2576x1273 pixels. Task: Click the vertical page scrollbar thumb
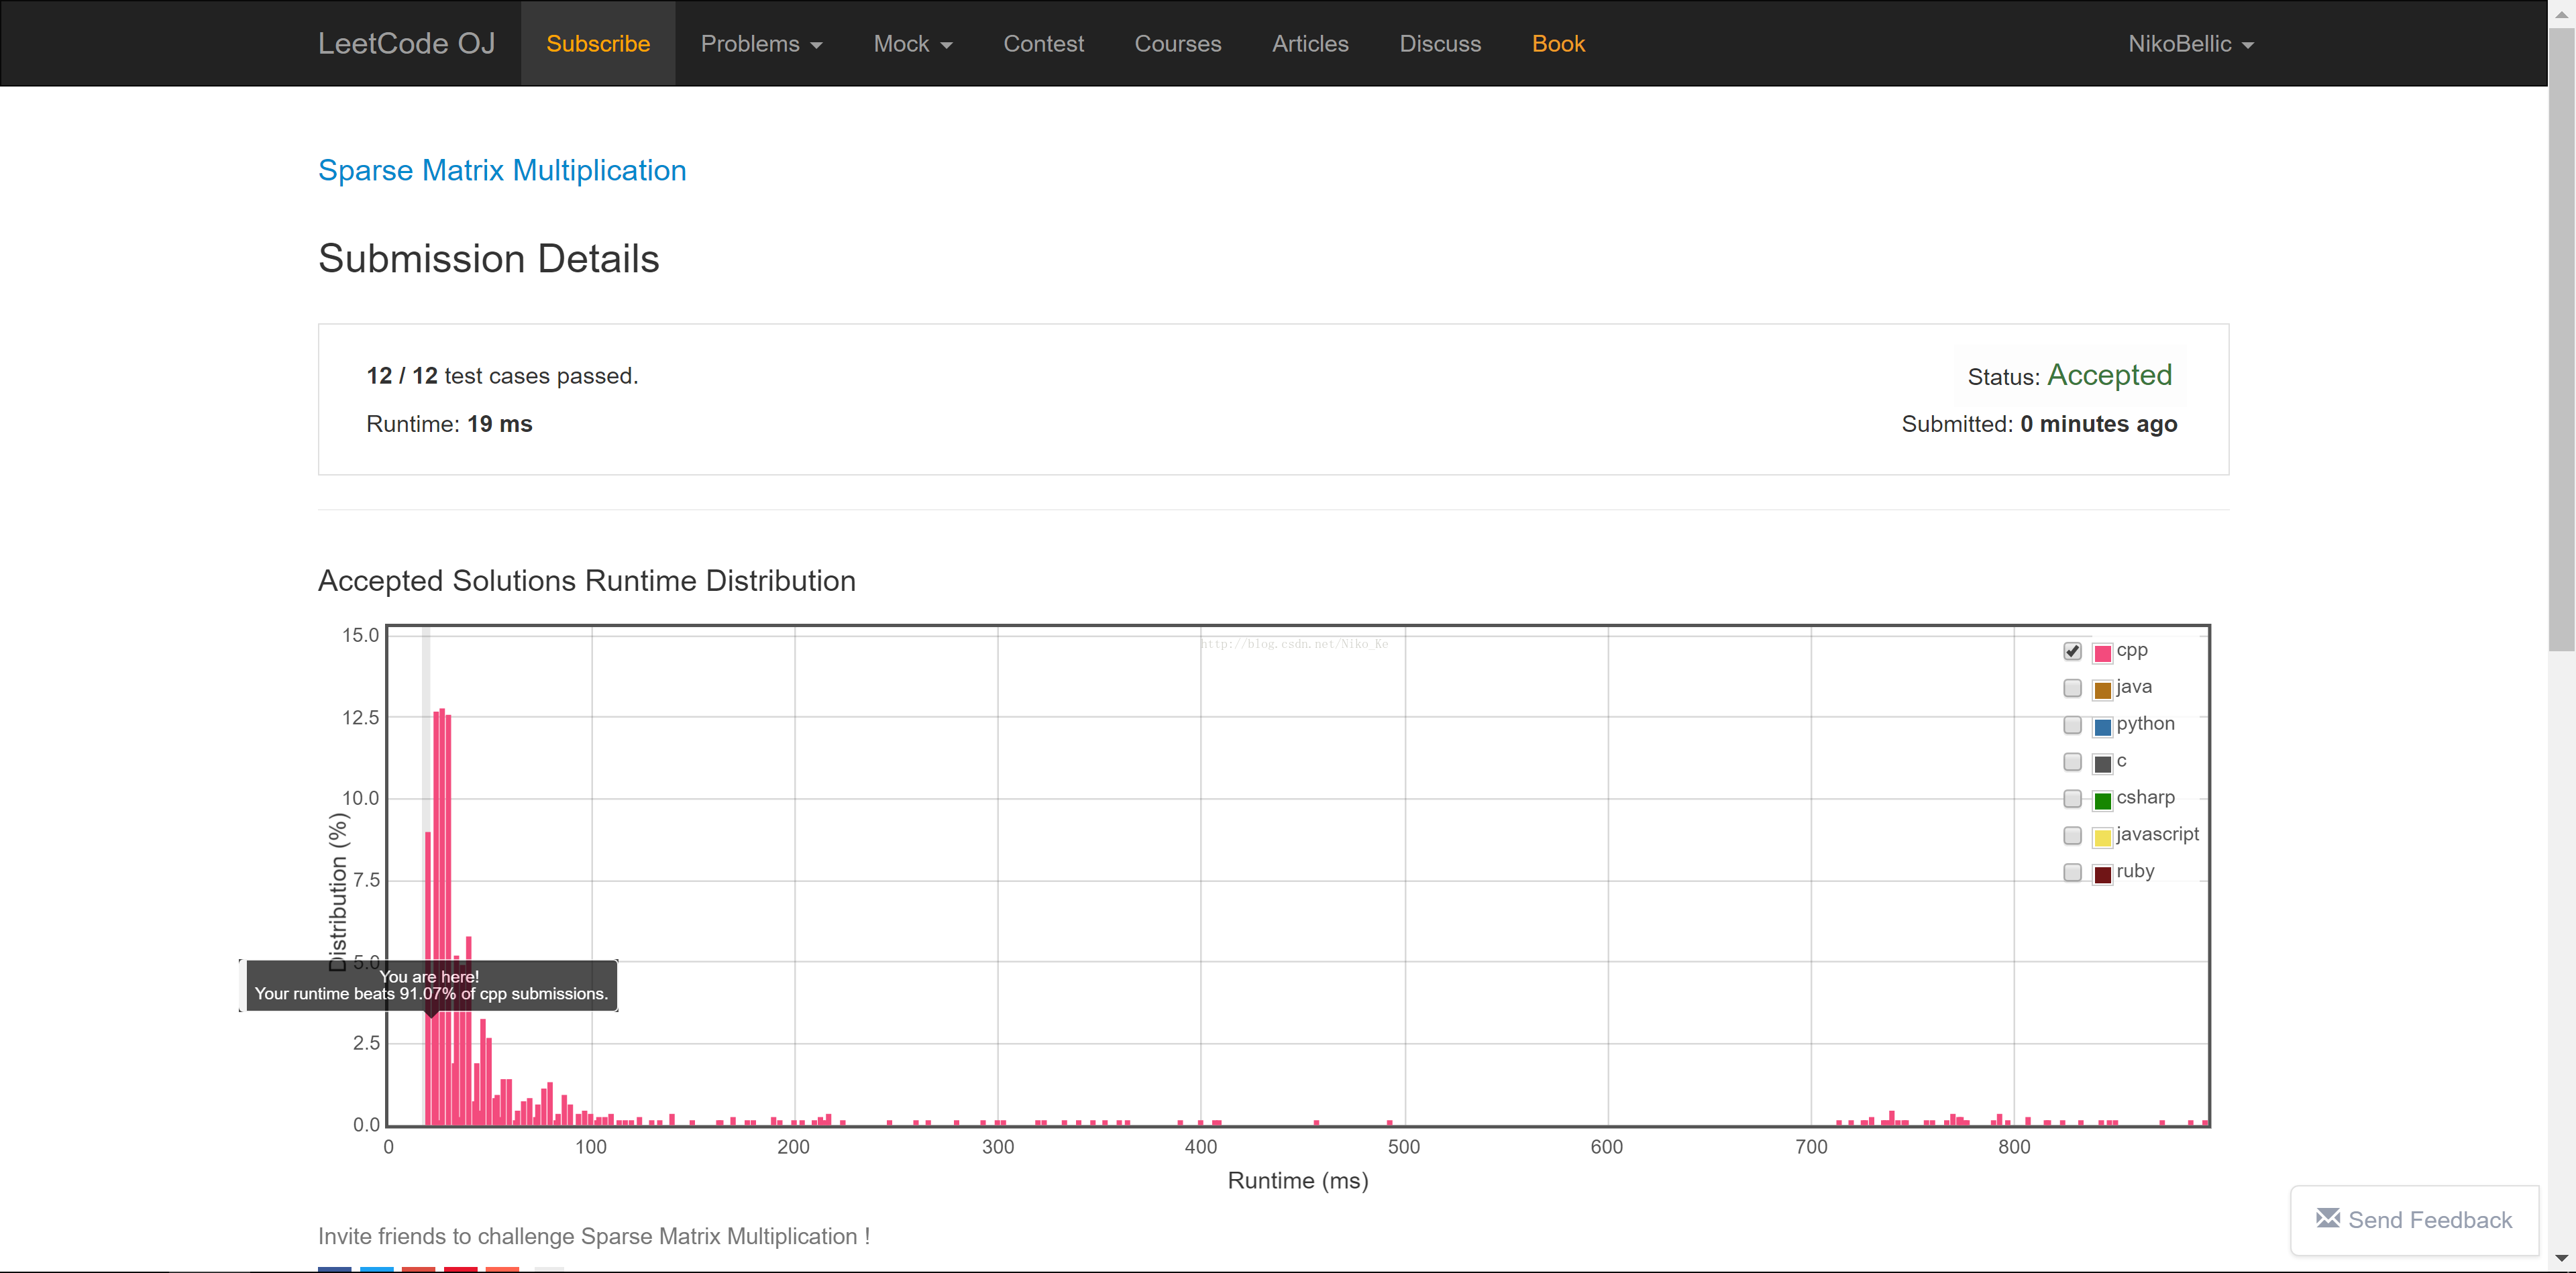[2561, 340]
